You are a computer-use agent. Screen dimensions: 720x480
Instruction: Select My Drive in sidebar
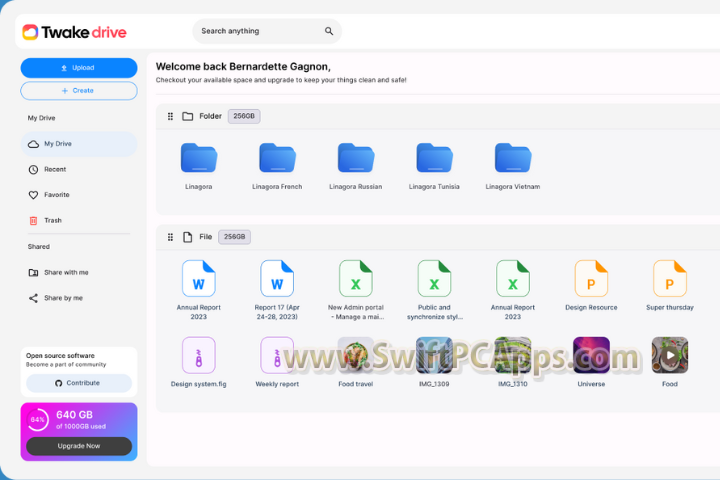(x=79, y=144)
